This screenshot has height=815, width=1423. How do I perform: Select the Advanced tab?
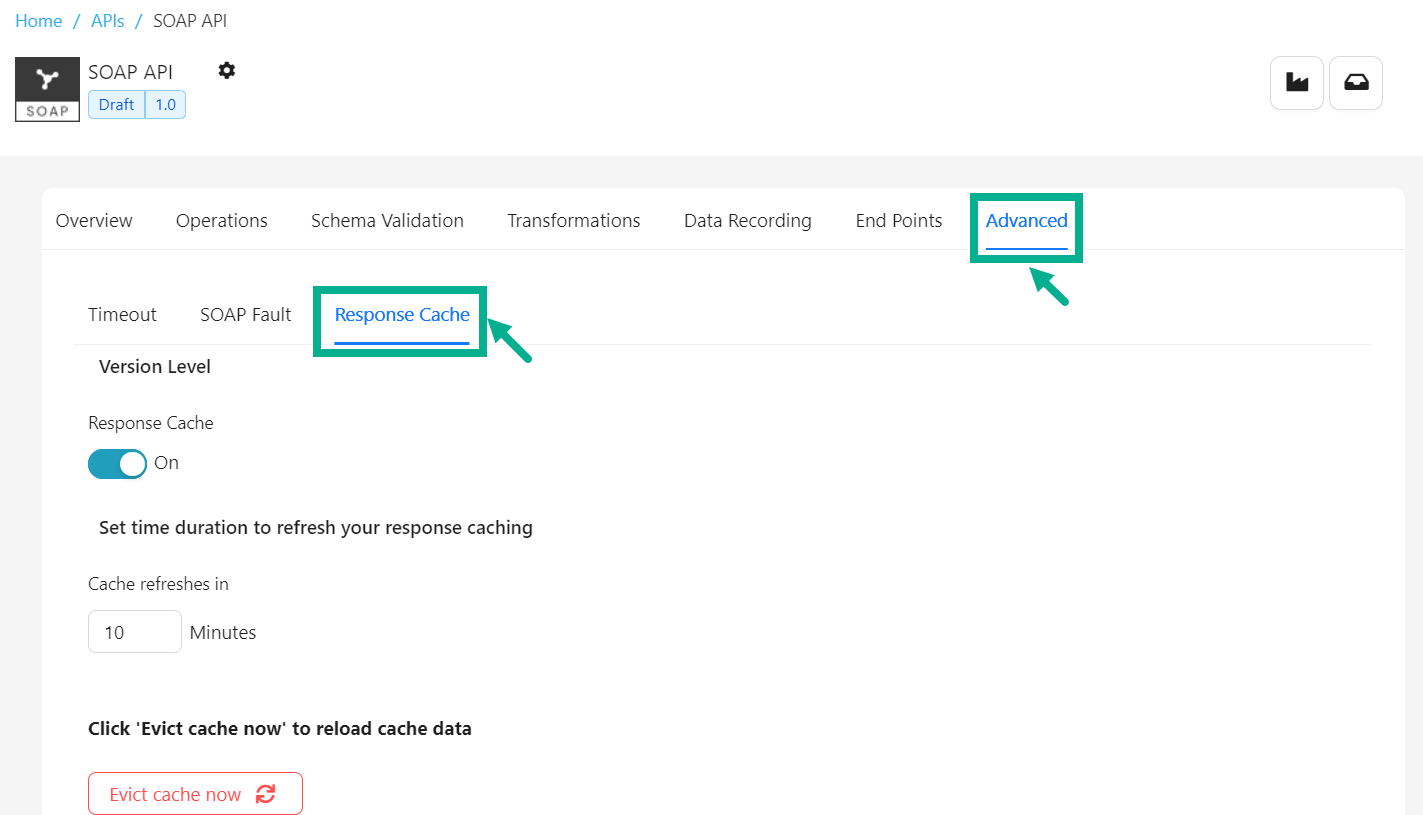[1026, 221]
